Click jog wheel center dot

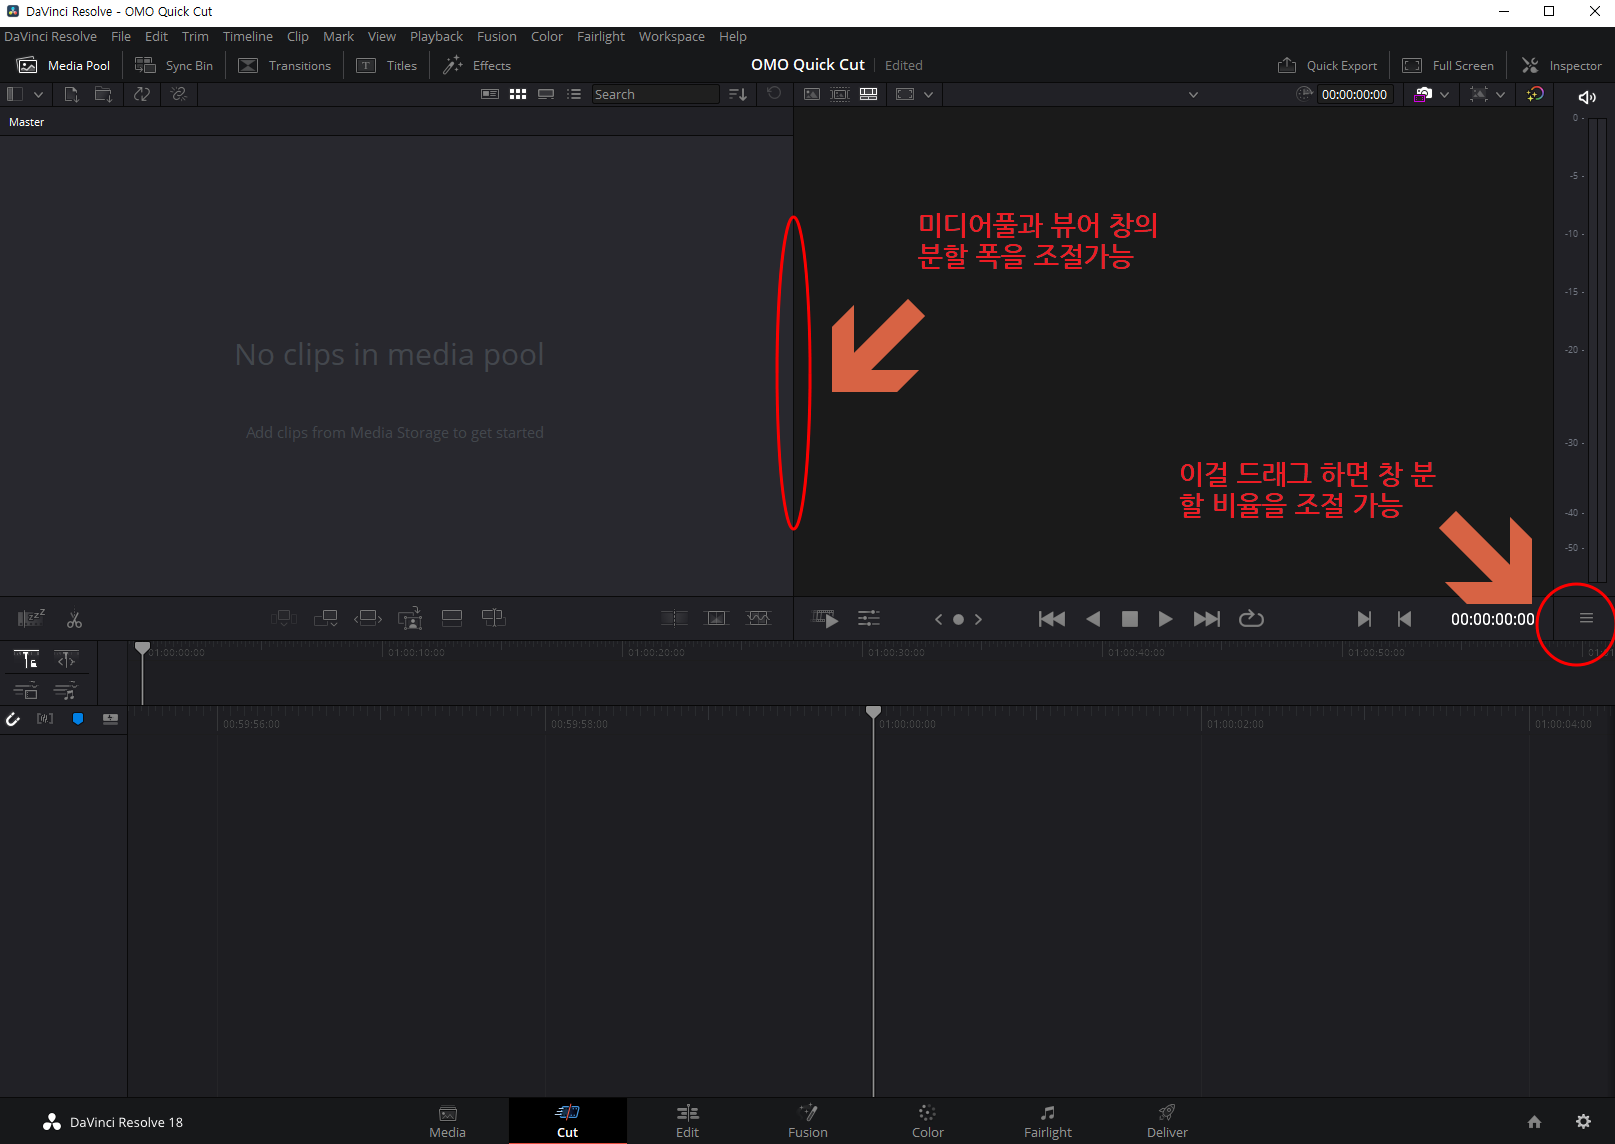coord(958,619)
